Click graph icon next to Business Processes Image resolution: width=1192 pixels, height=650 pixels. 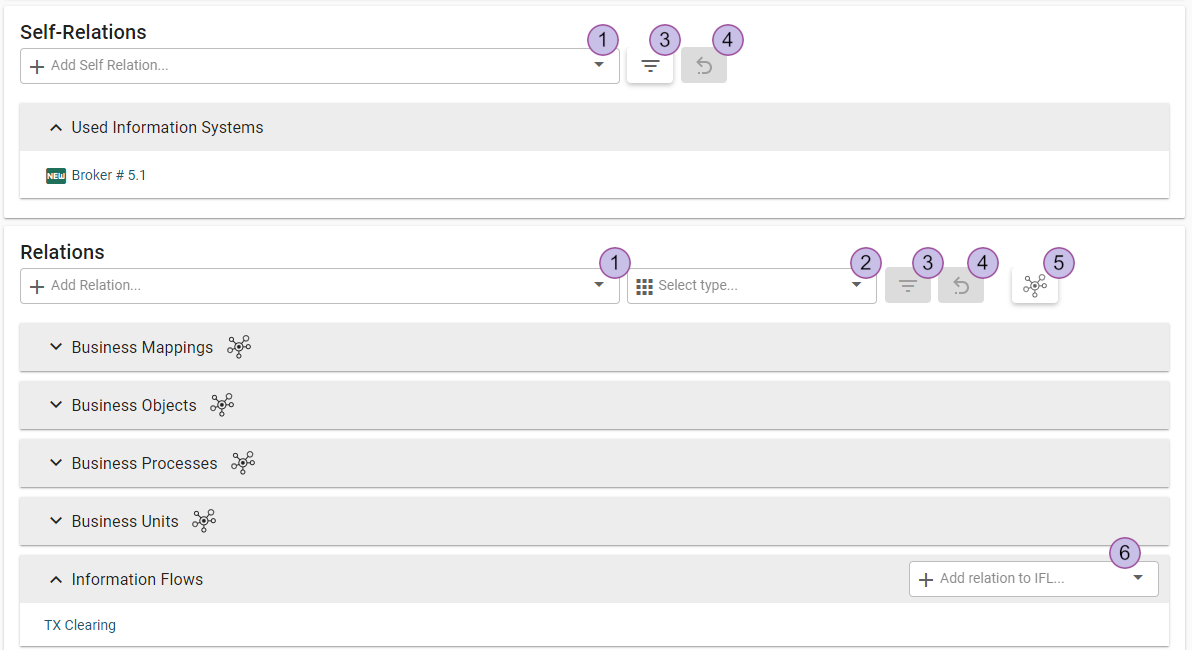[243, 463]
